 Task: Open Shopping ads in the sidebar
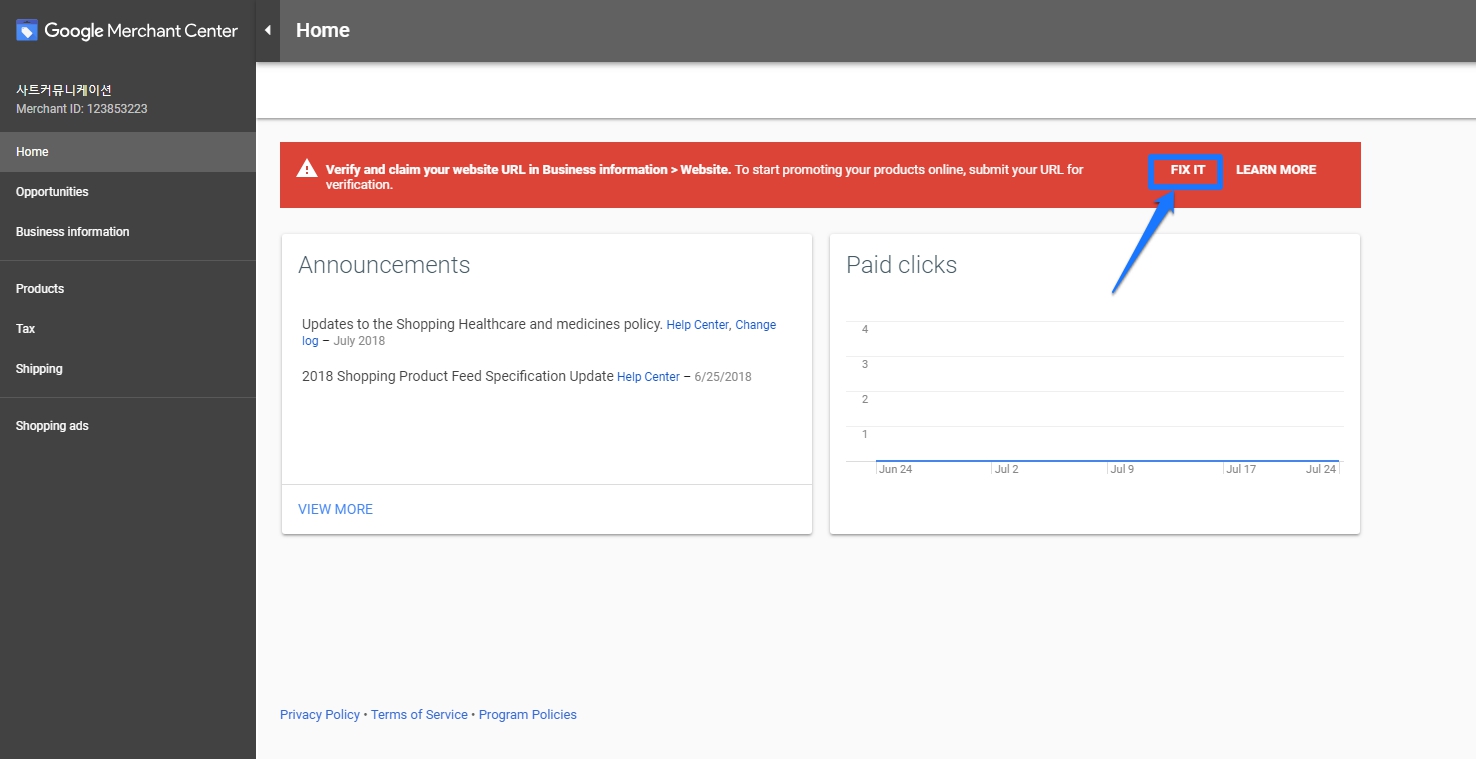[x=128, y=426]
